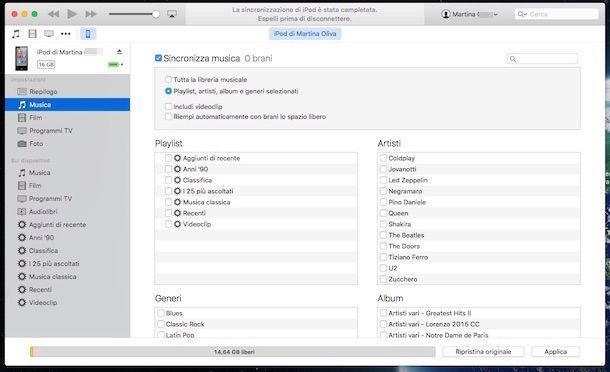
Task: Open Programmi TV under Sul dispositivo
Action: pos(68,198)
